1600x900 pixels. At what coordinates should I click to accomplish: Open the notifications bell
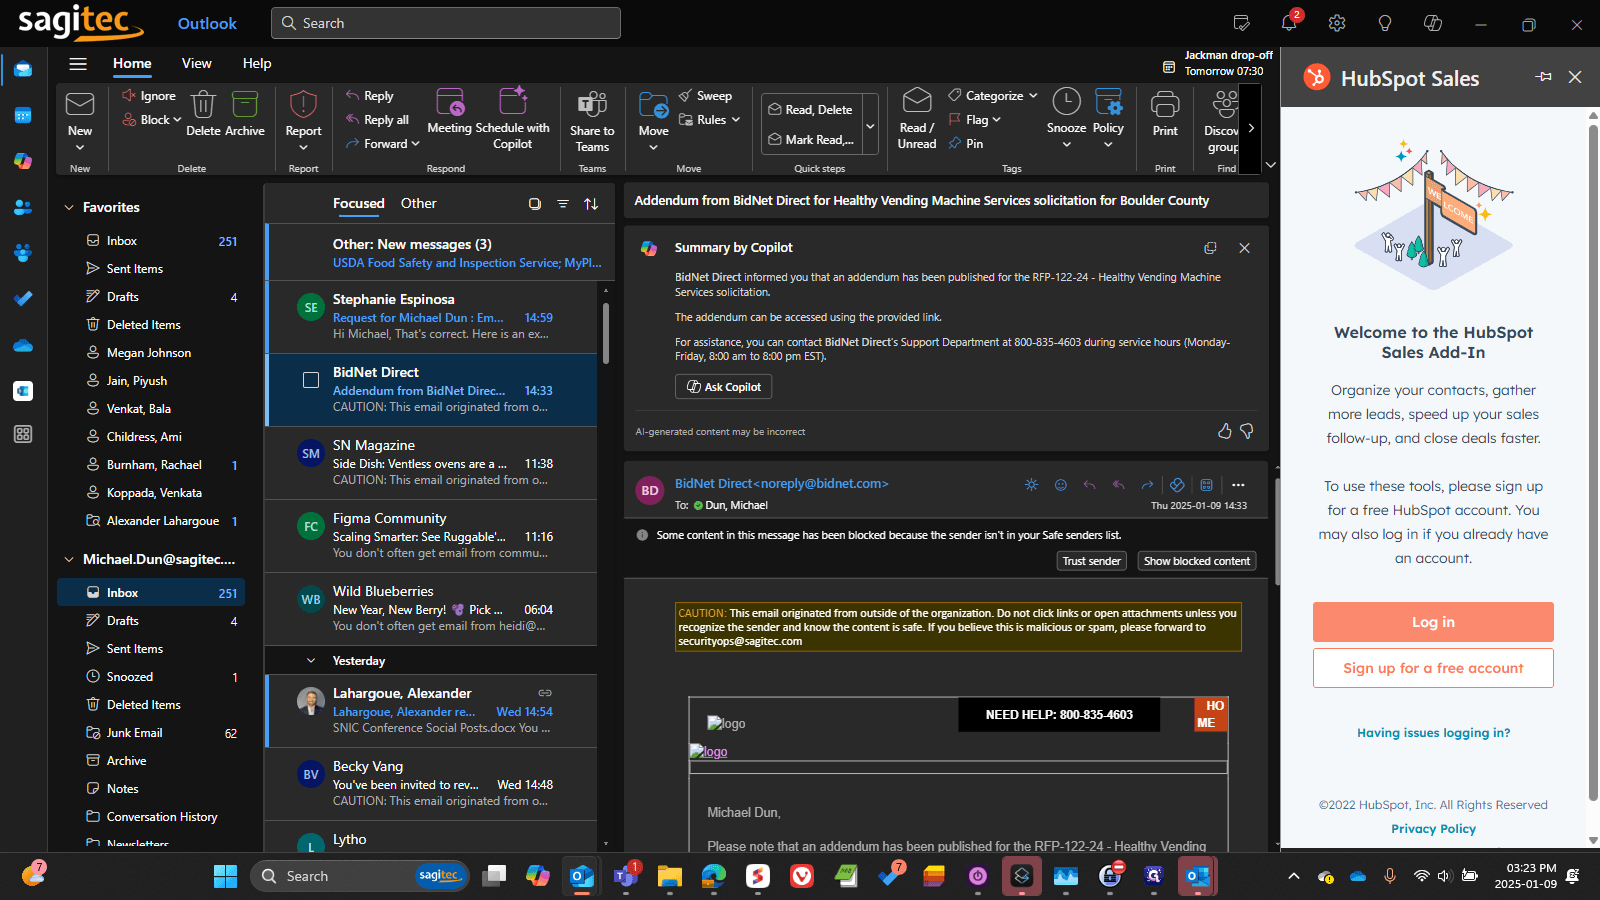click(x=1289, y=23)
